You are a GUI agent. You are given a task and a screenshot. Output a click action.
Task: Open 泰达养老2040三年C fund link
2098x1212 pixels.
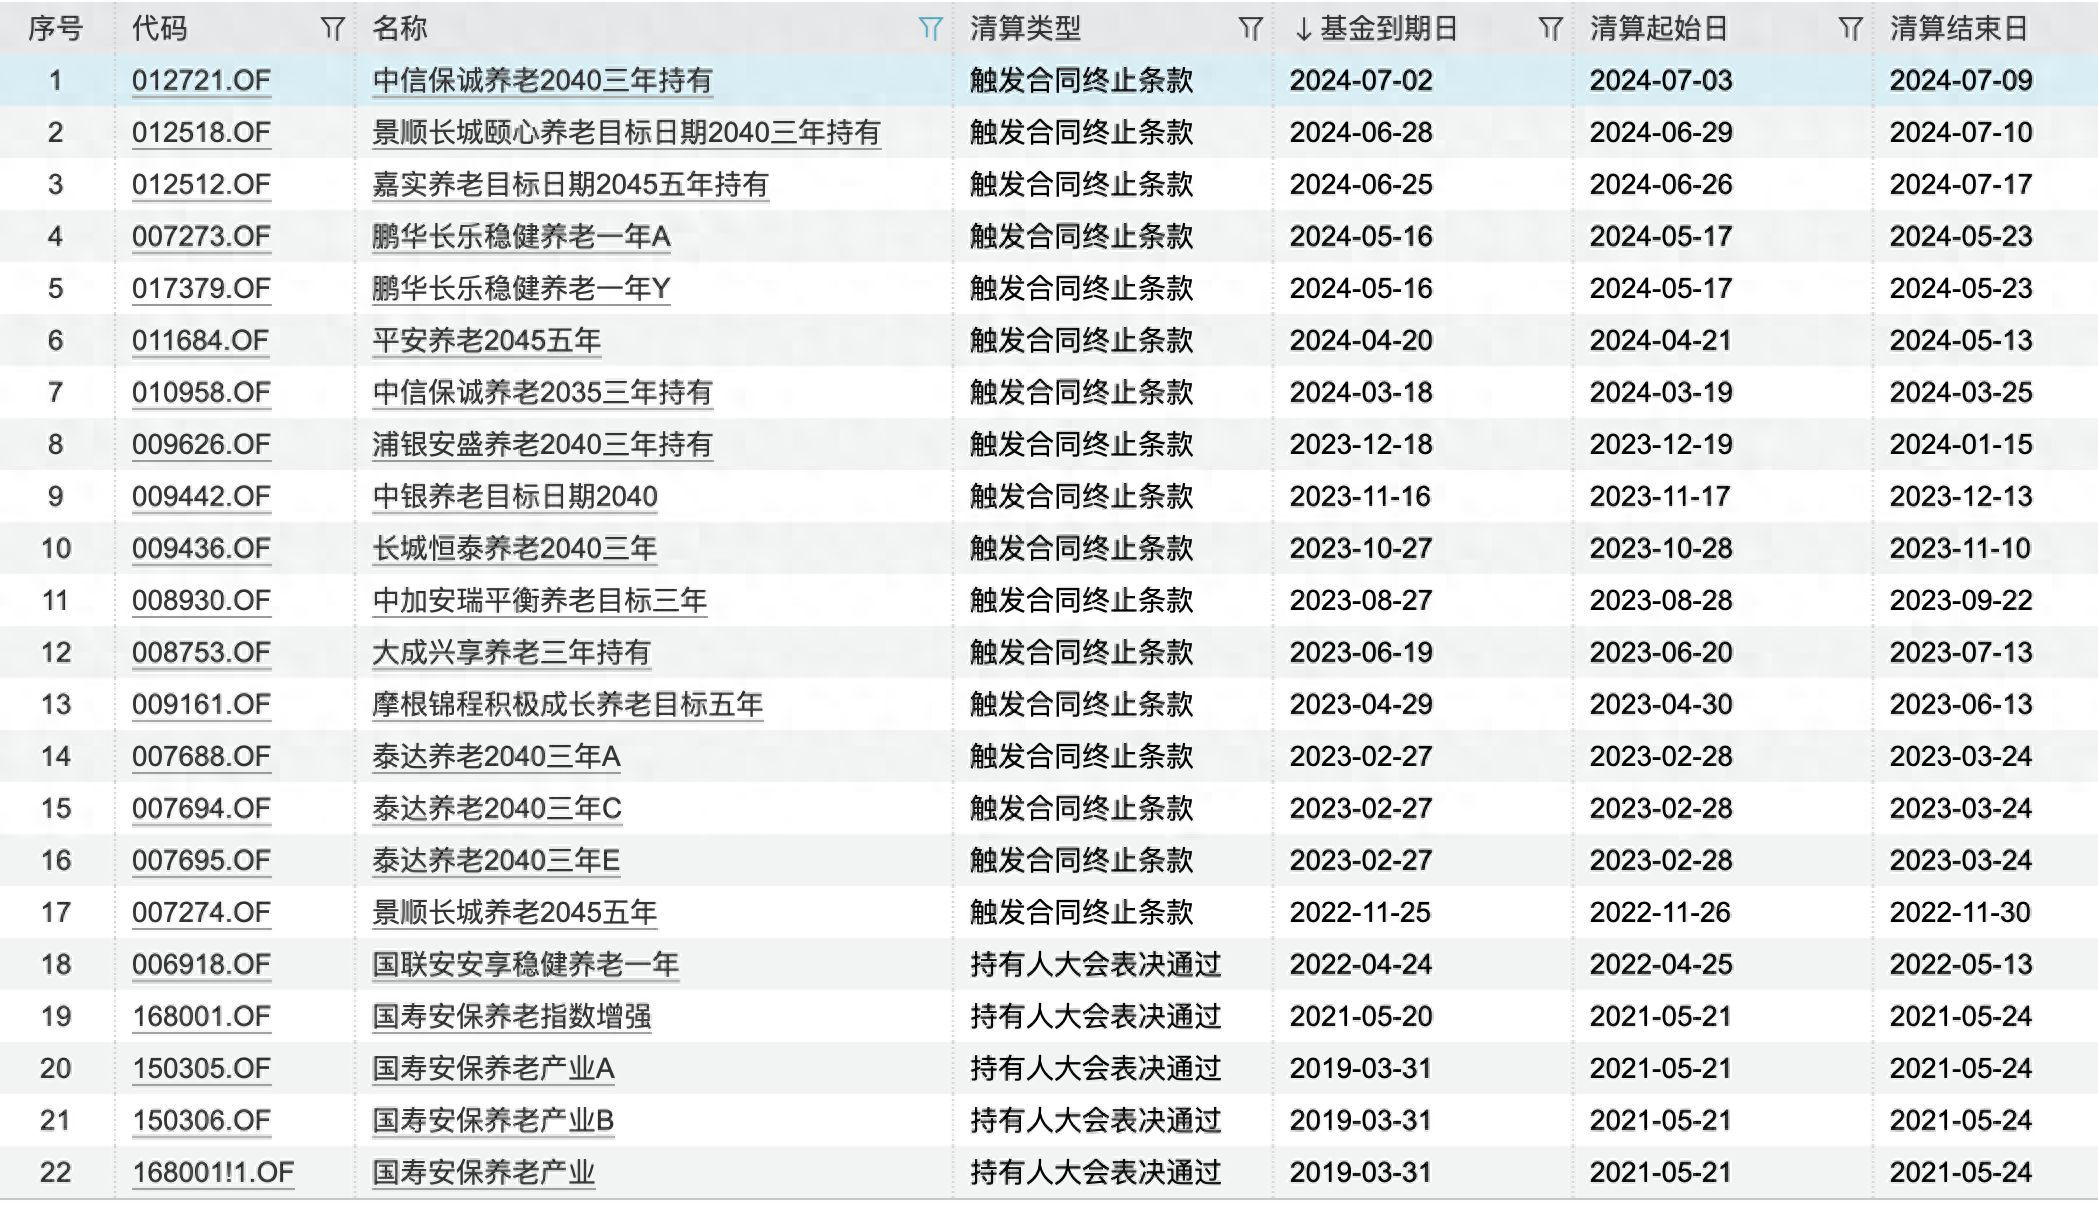tap(496, 809)
